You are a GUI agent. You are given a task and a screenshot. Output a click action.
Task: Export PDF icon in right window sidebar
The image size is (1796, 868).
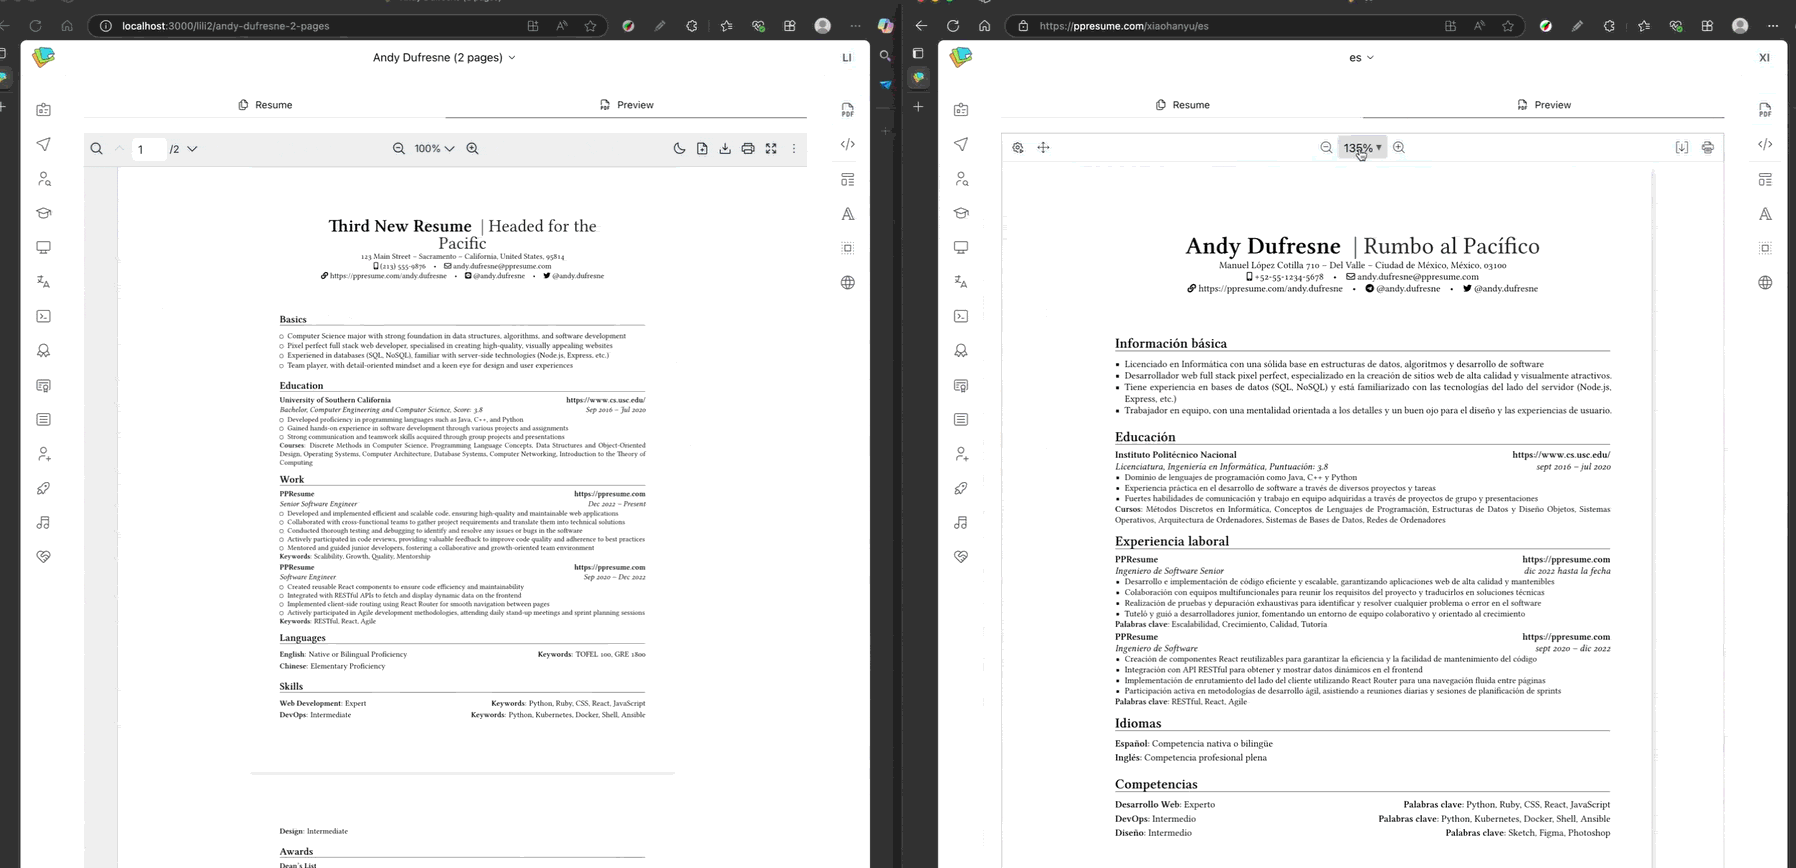point(1765,110)
